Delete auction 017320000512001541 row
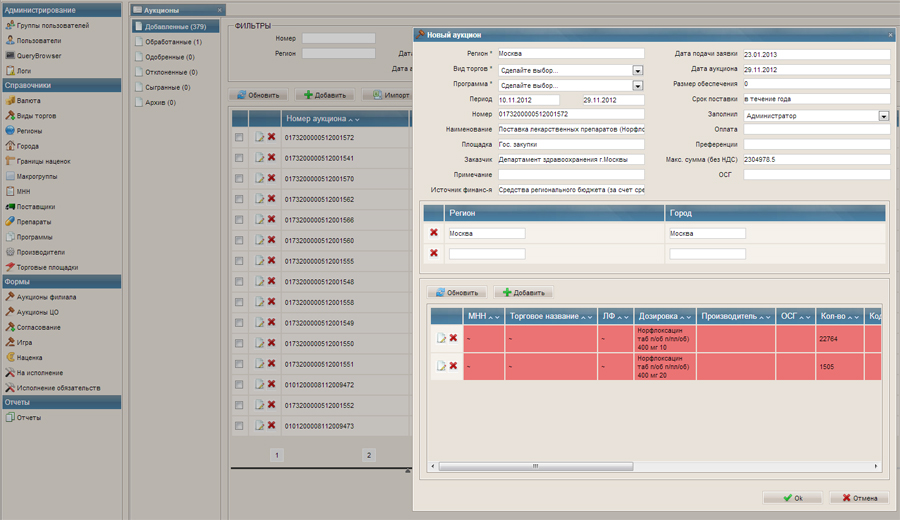 pos(271,157)
